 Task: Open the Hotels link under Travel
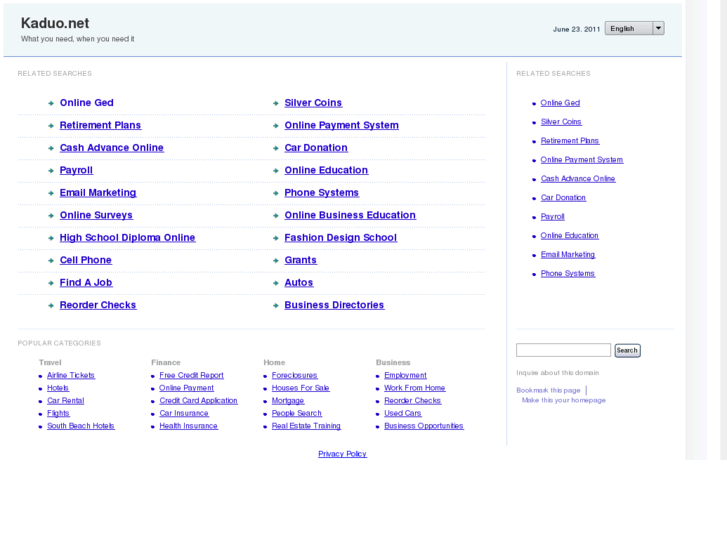click(57, 388)
